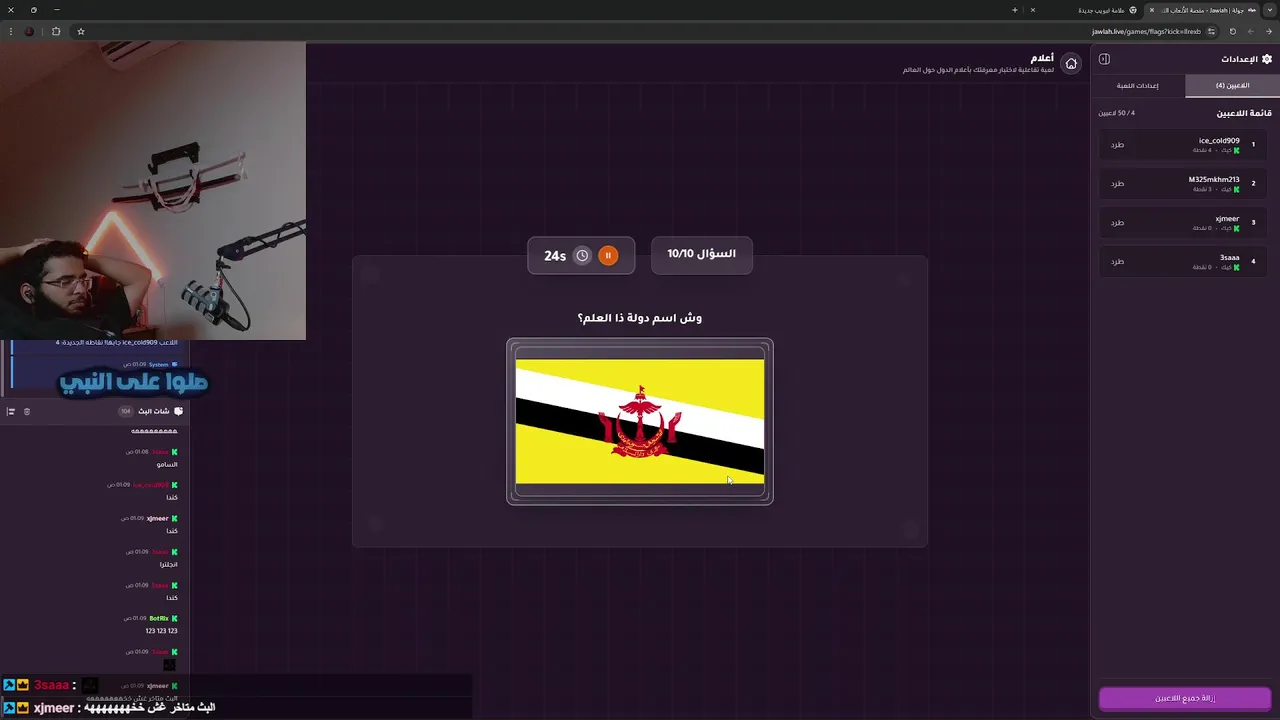Click the settings gear icon beside الإعدادات
The width and height of the screenshot is (1280, 720).
[1267, 59]
